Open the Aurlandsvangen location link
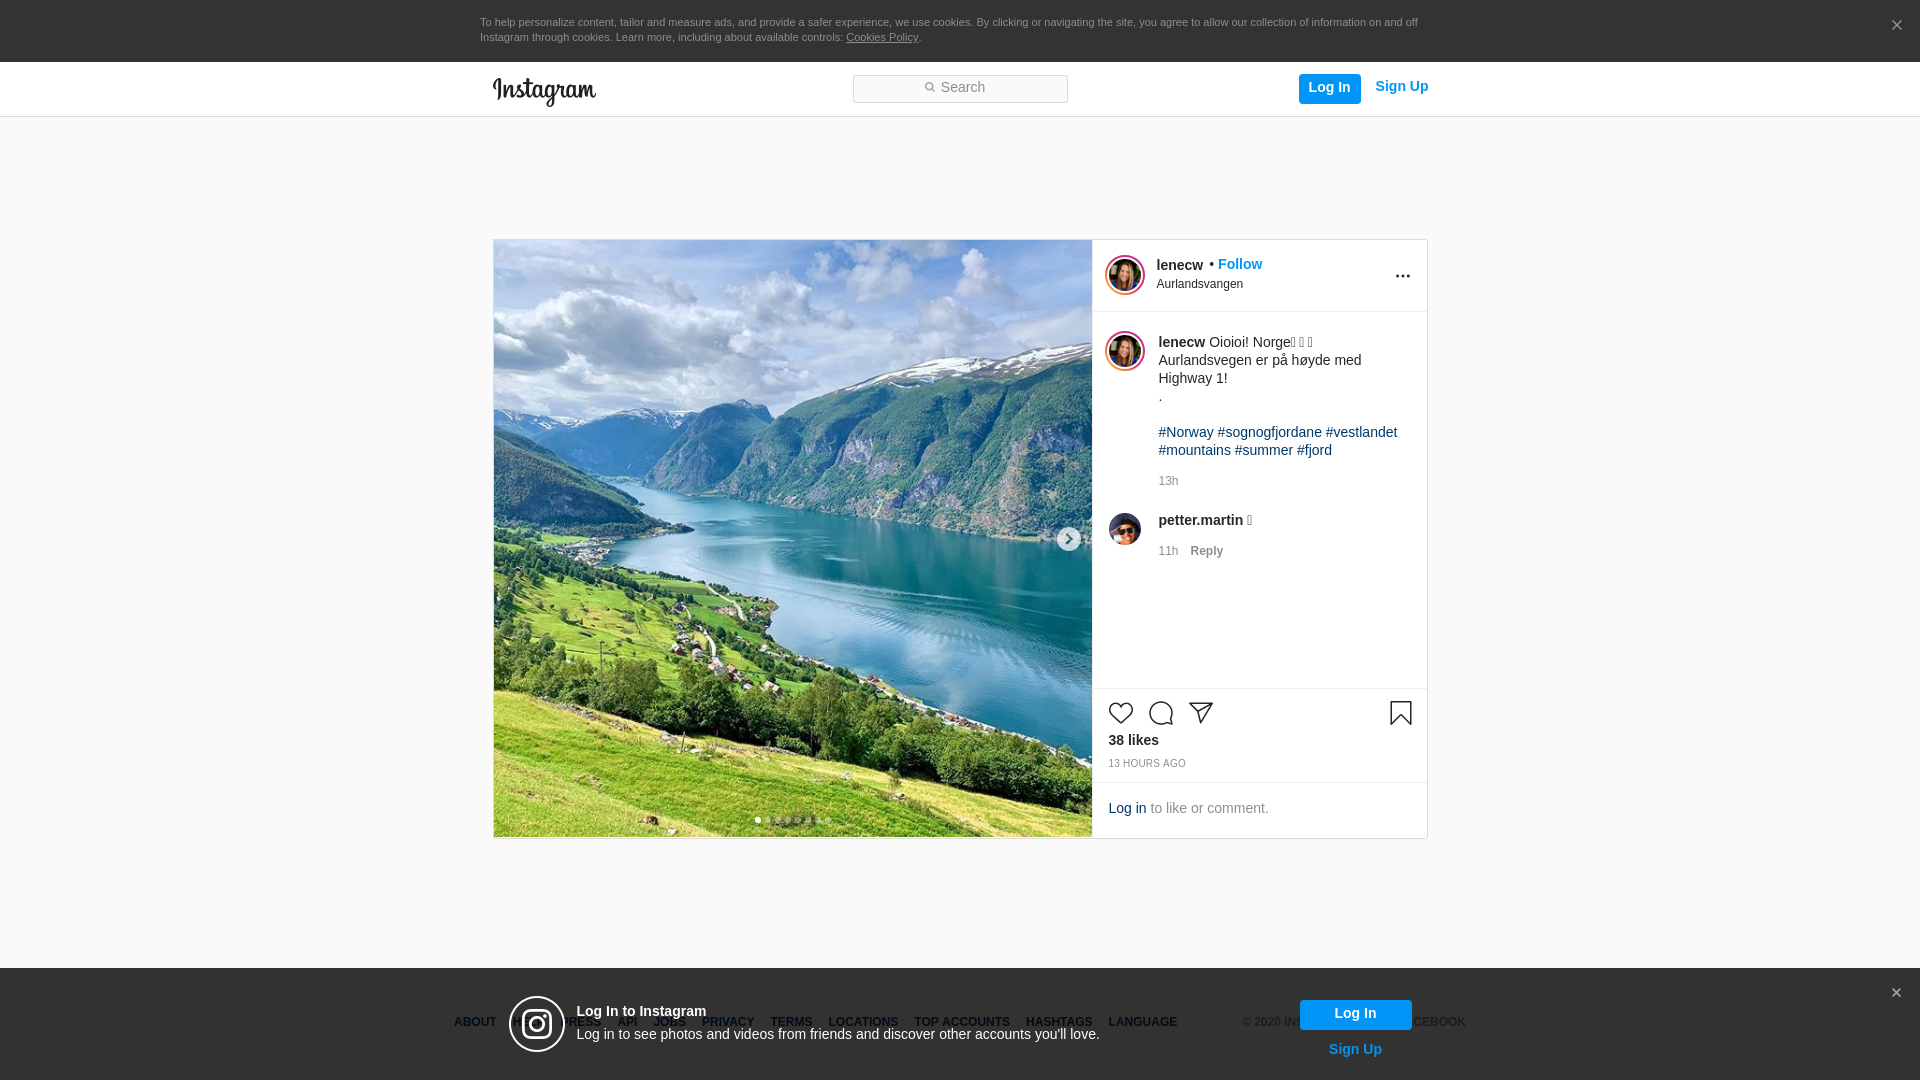The width and height of the screenshot is (1920, 1080). [x=1199, y=284]
